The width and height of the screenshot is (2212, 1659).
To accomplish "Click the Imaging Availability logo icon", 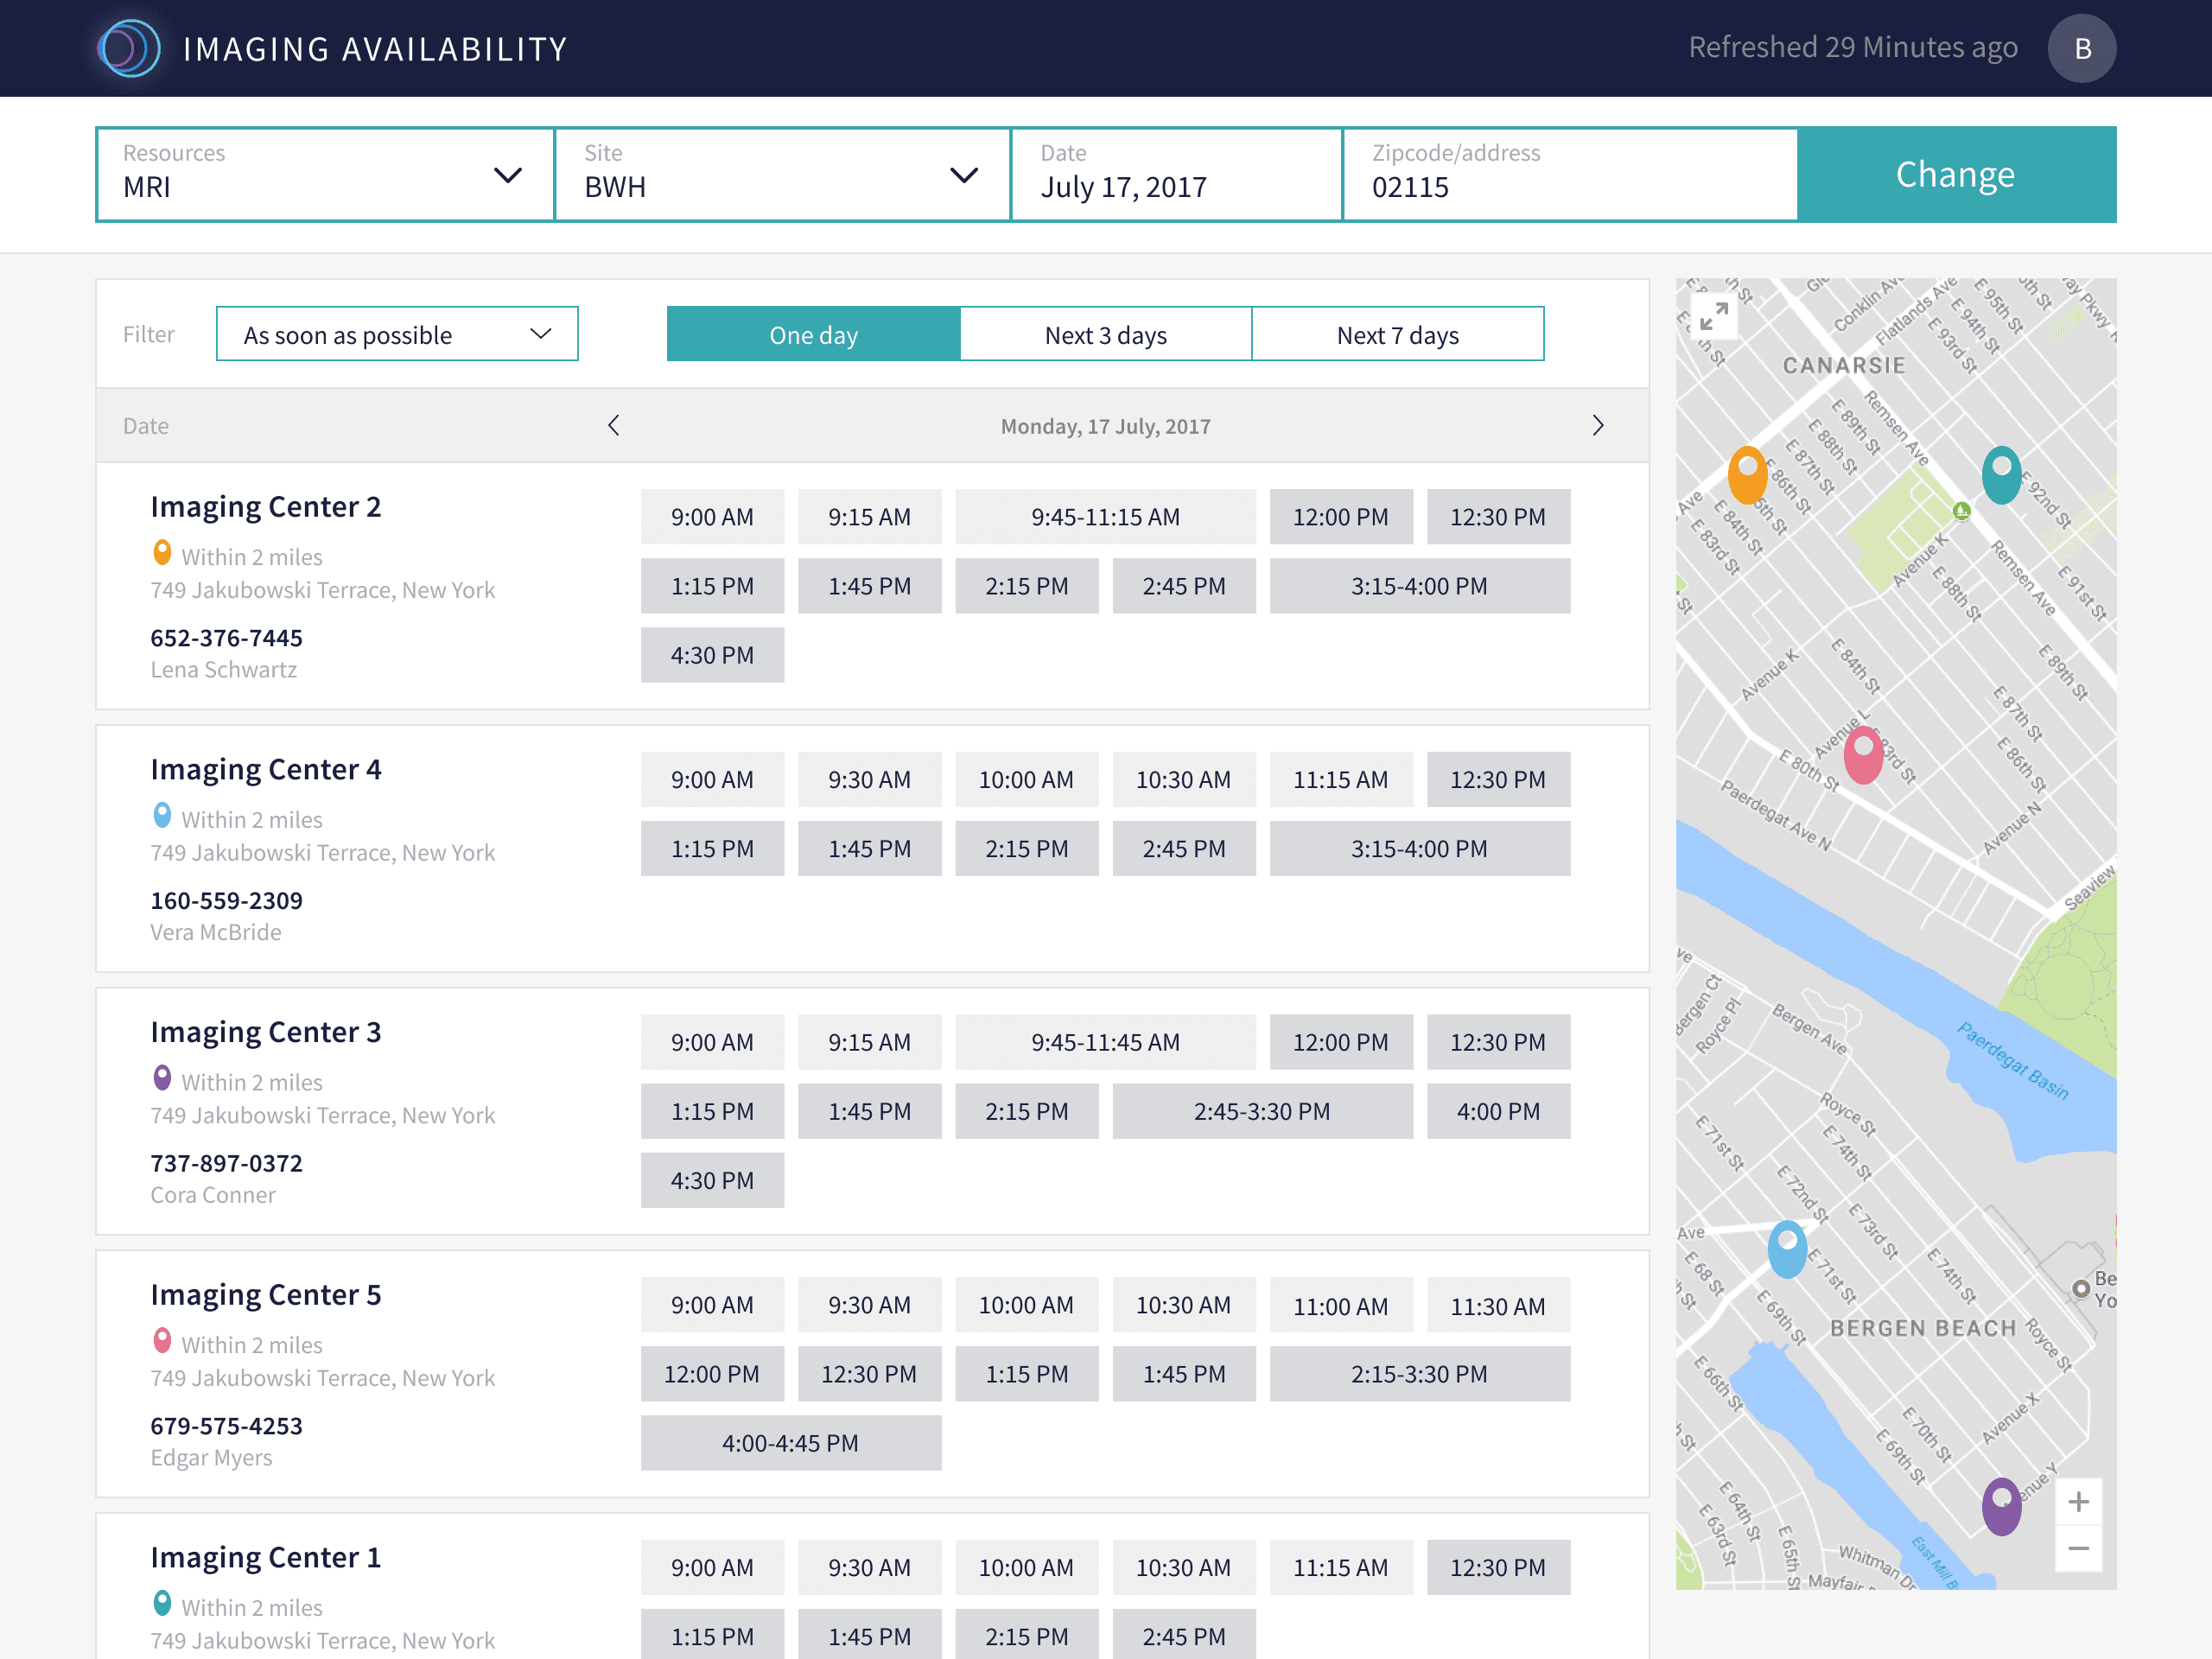I will pyautogui.click(x=129, y=48).
